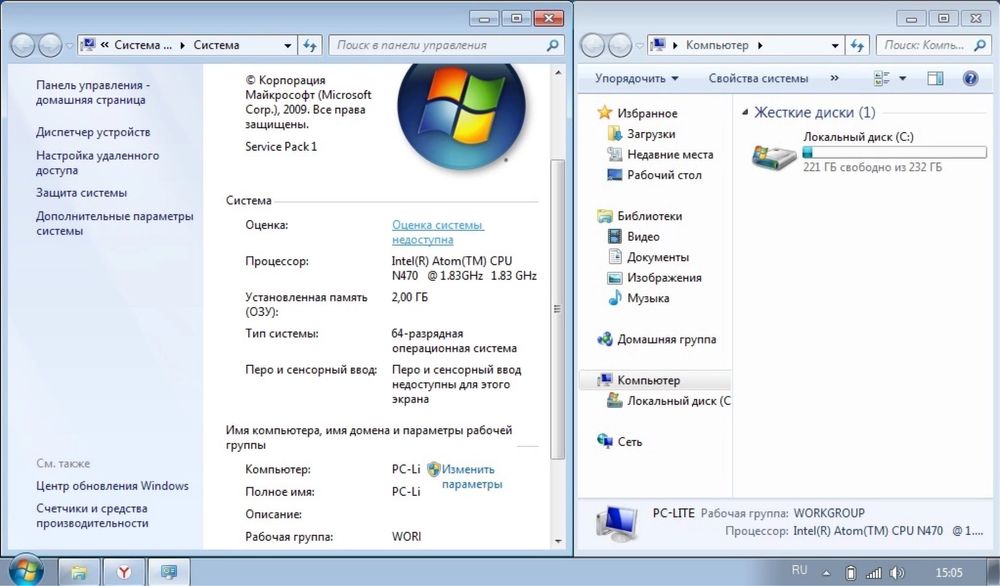
Task: Select Рабочий стол in favorites
Action: (x=654, y=175)
